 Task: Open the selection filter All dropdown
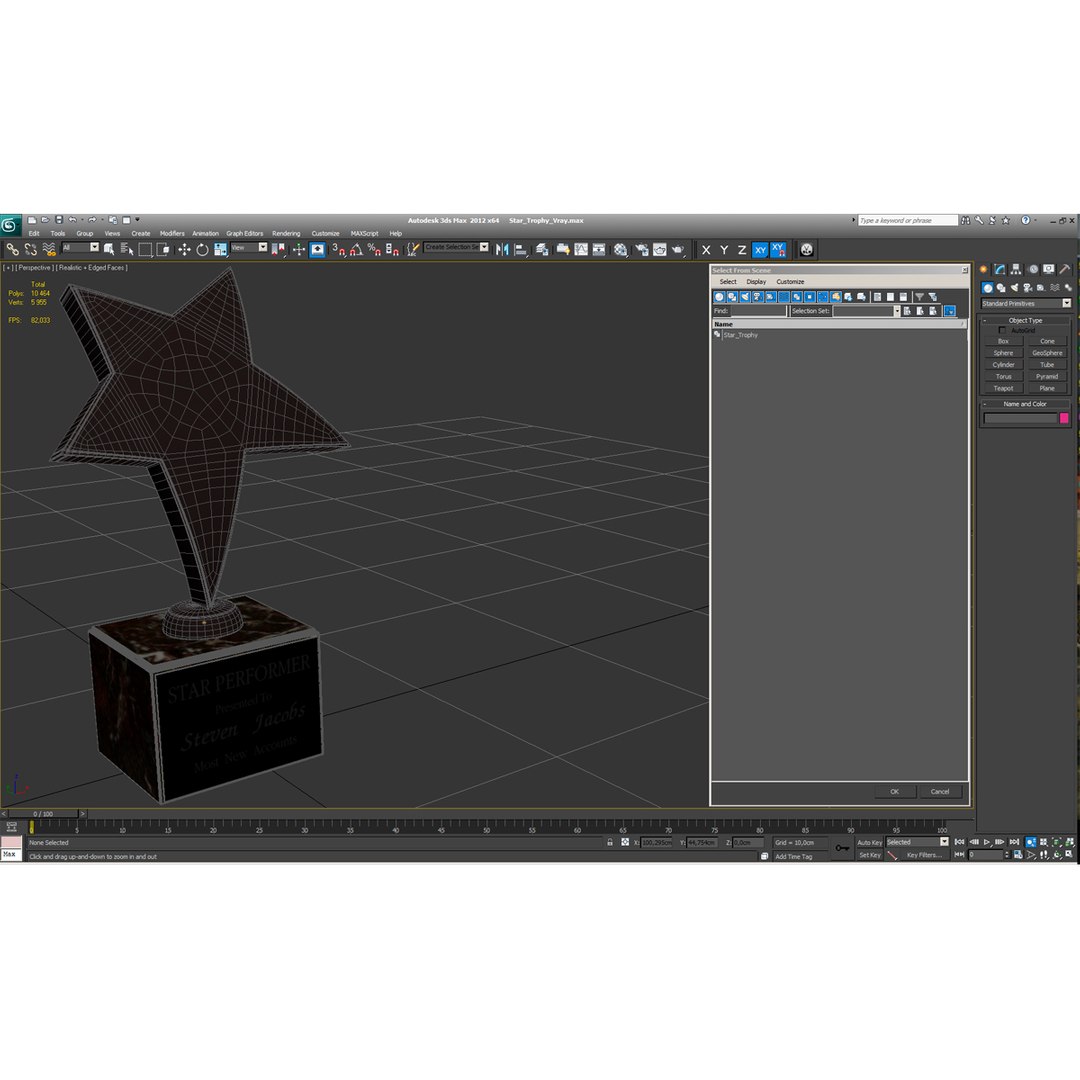[x=81, y=248]
